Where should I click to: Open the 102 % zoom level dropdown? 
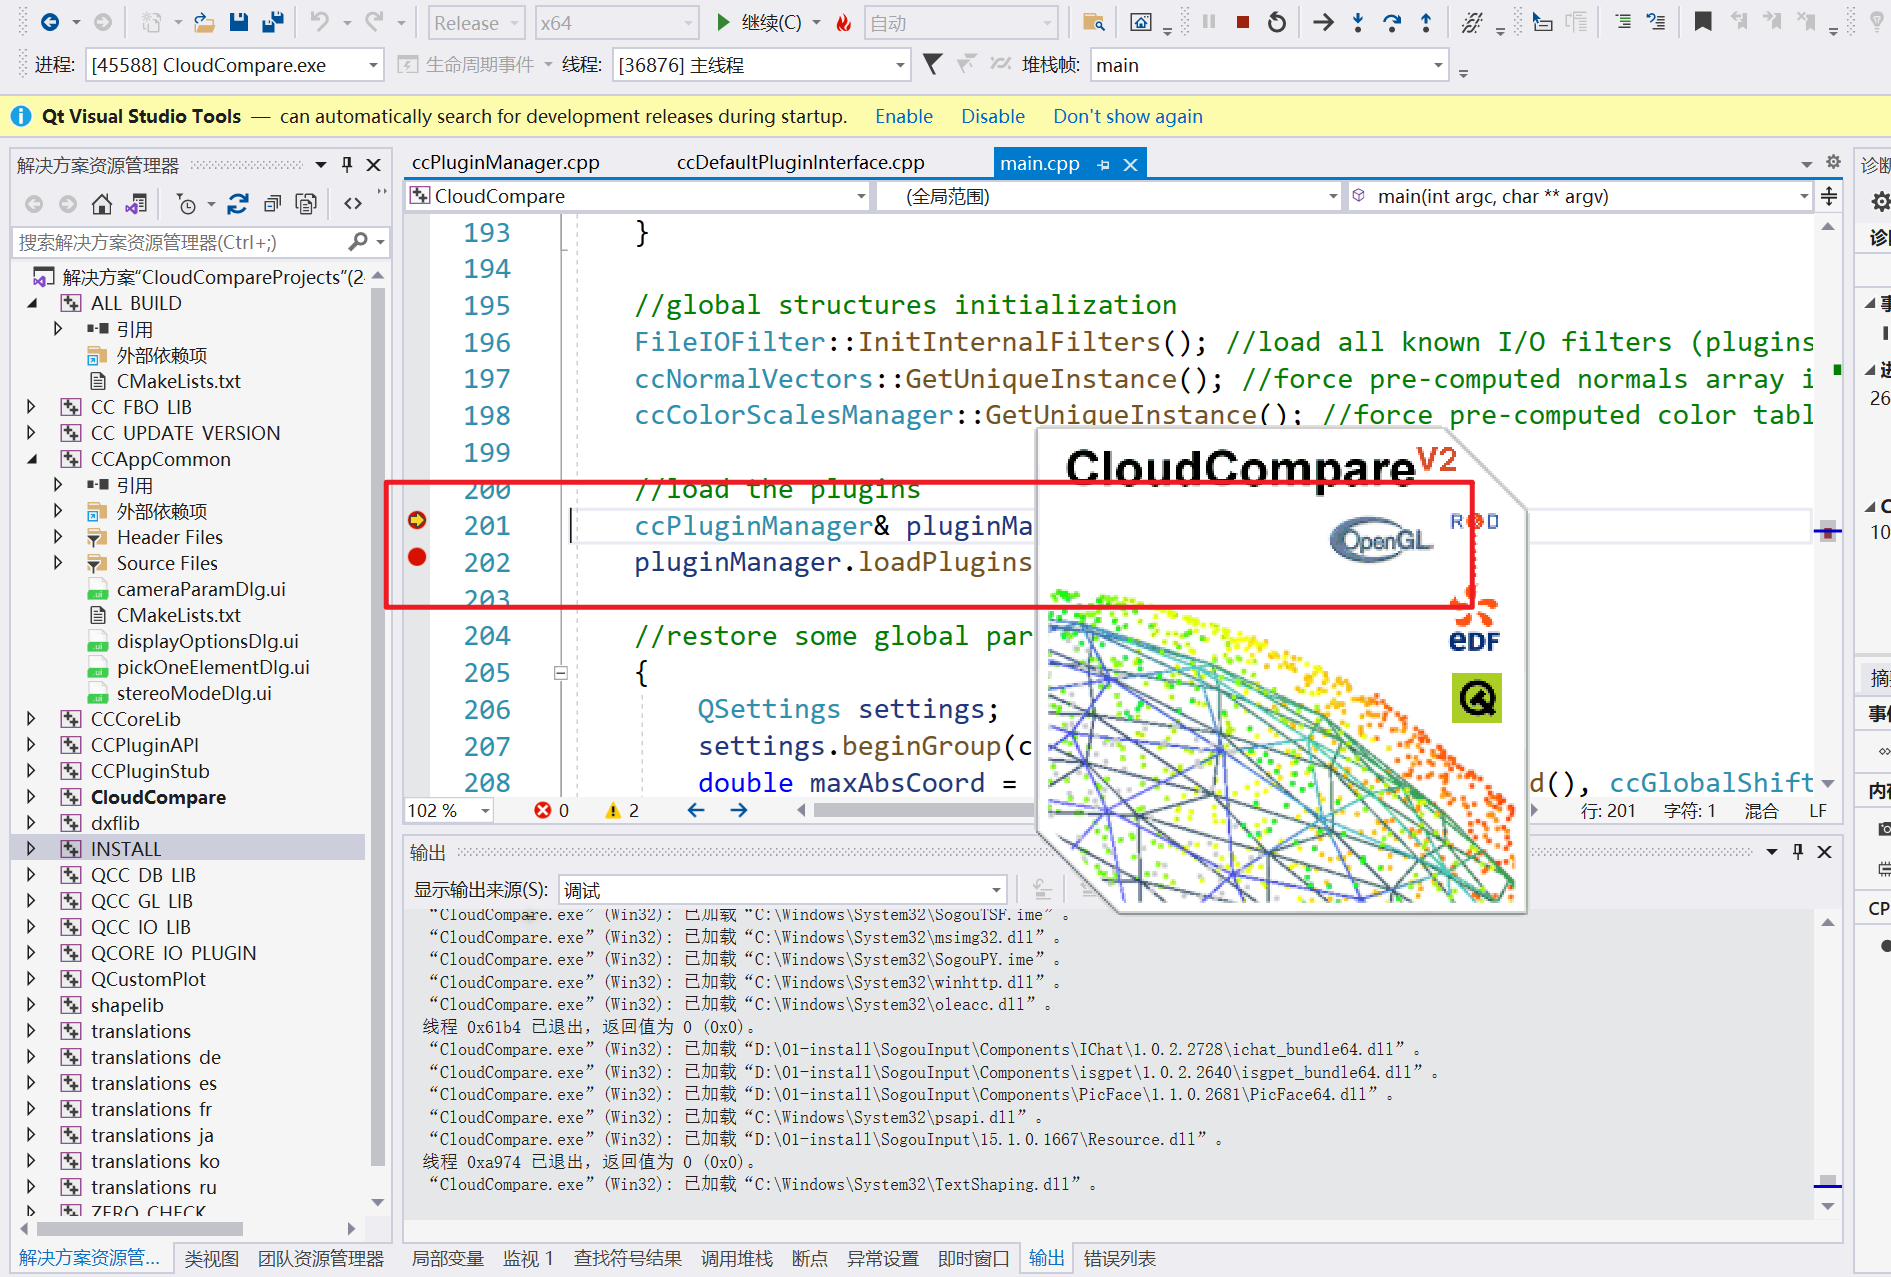[x=448, y=810]
